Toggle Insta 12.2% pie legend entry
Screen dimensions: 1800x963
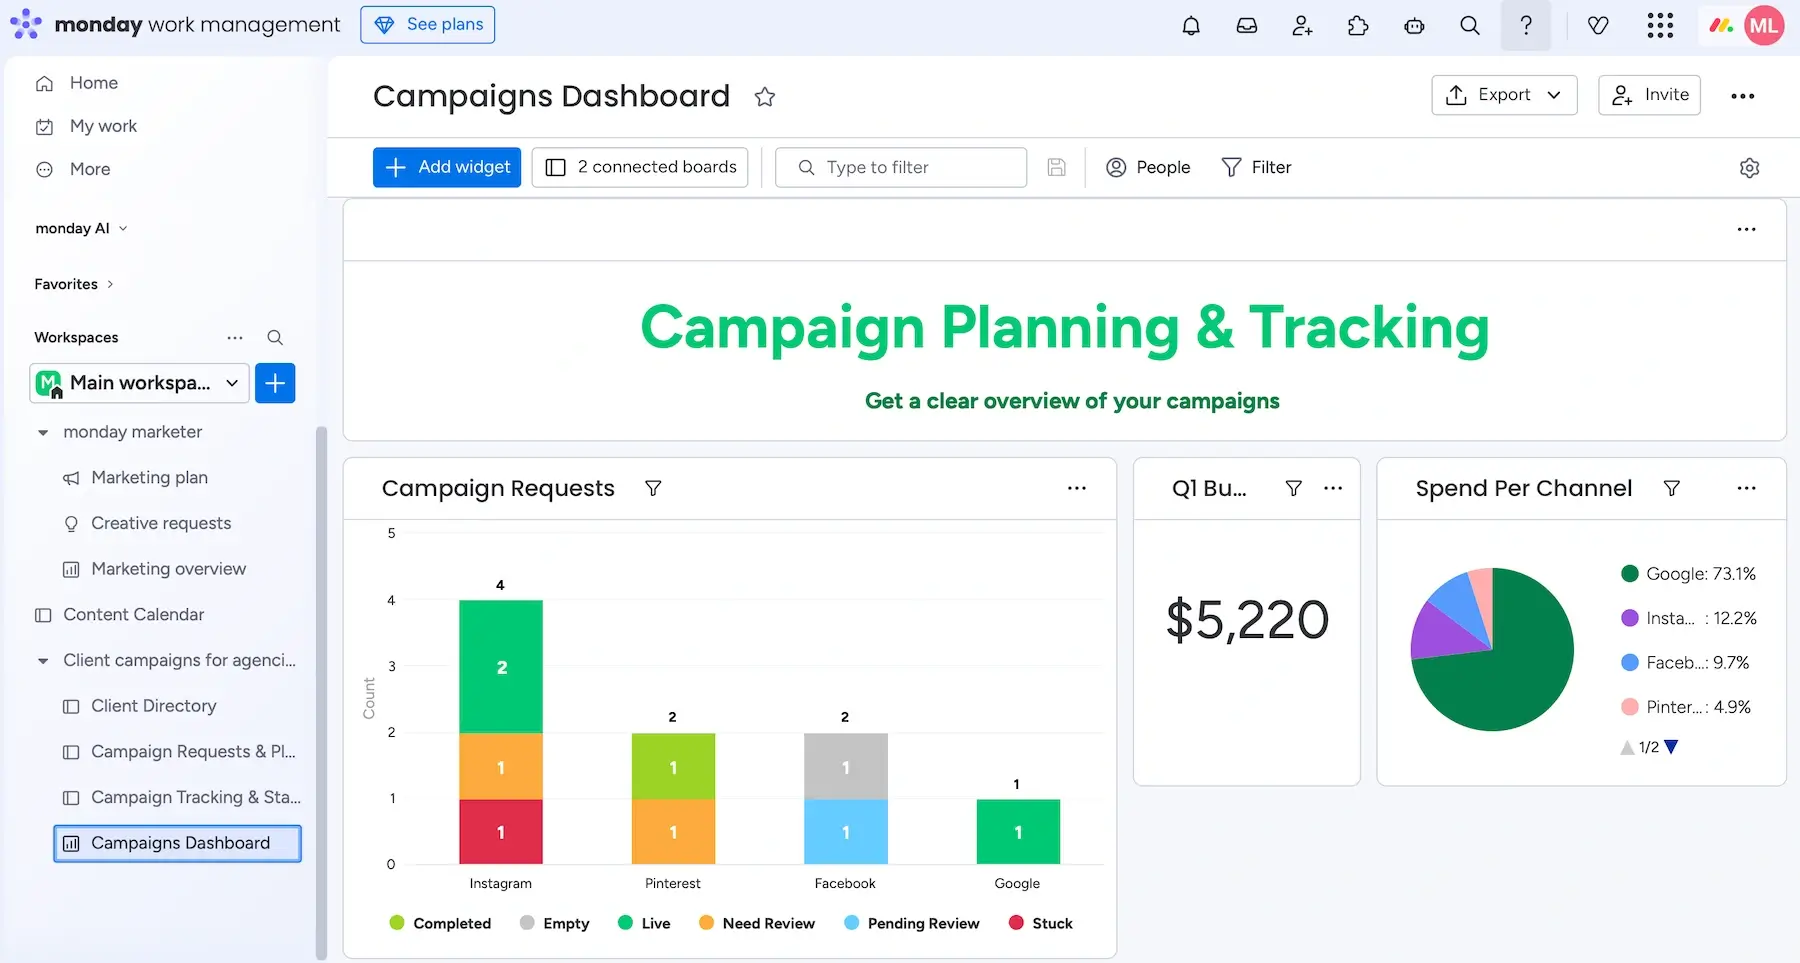point(1688,618)
